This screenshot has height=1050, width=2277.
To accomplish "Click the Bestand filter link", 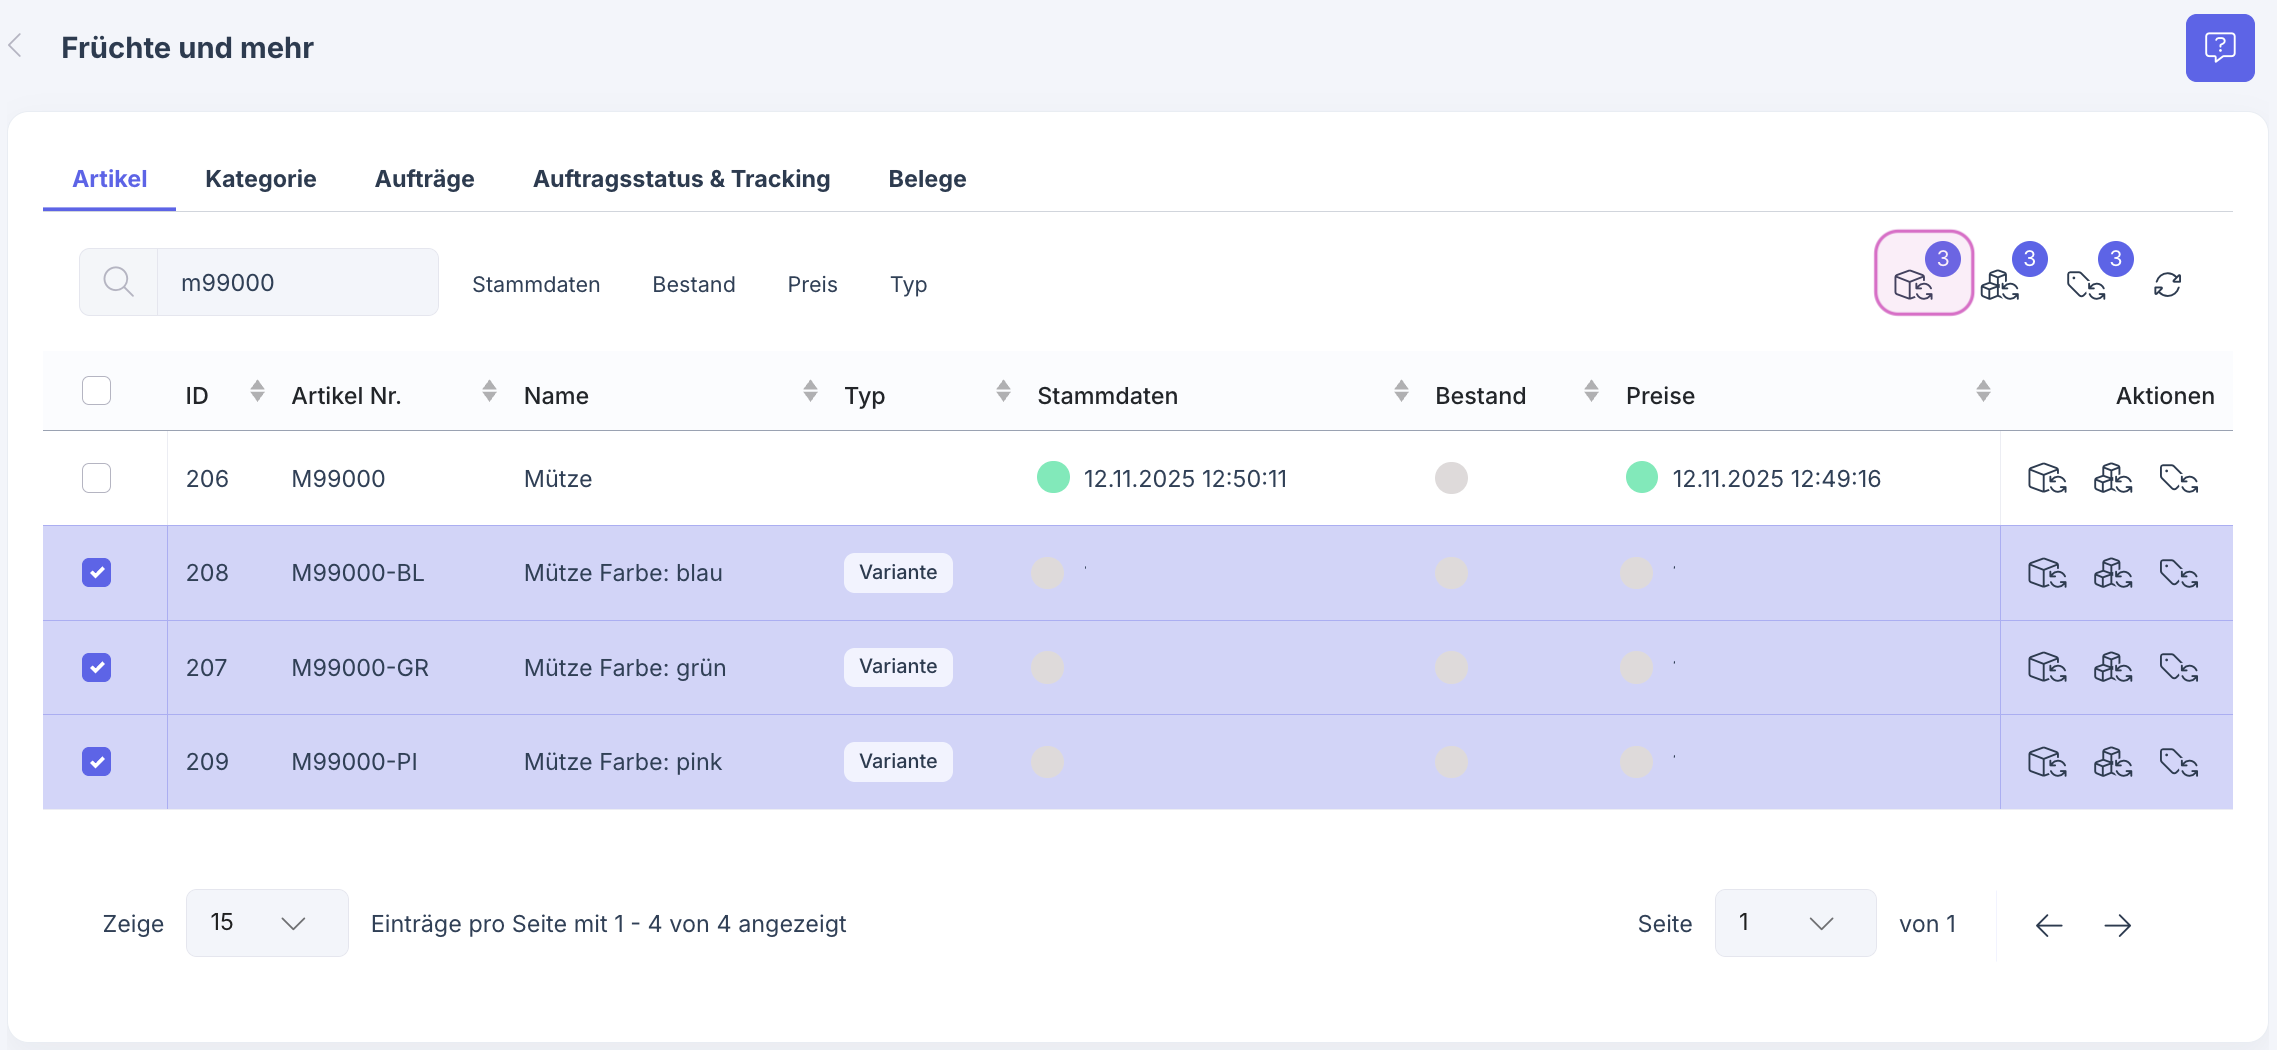I will 693,285.
